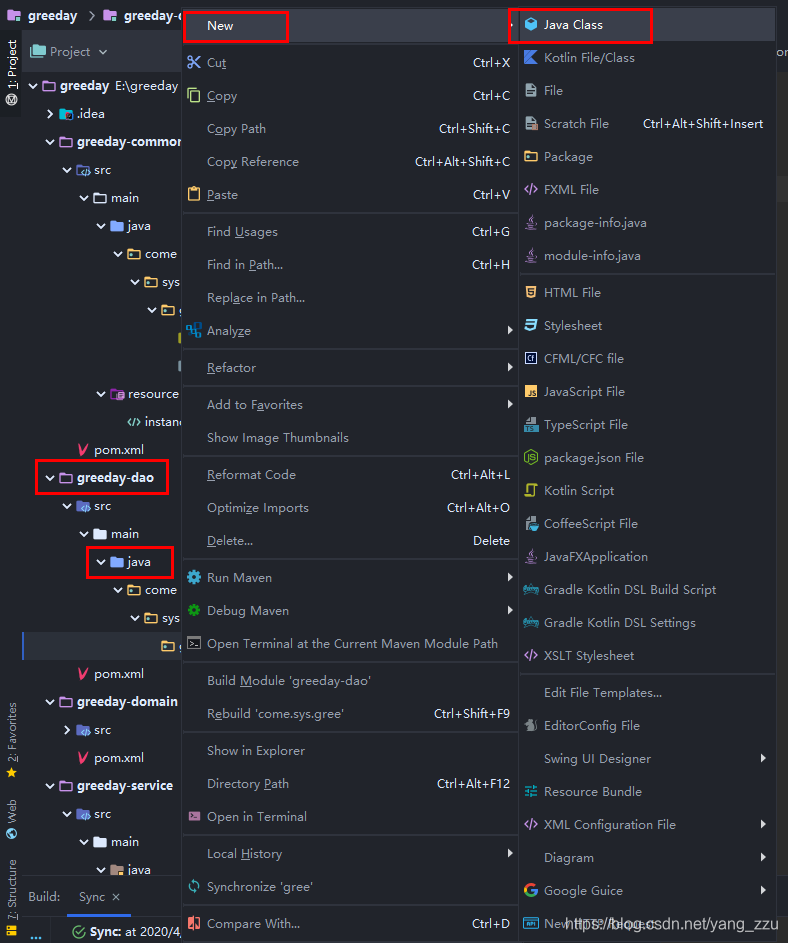Open the 1: Project tool window button
This screenshot has width=788, height=943.
pos(11,73)
